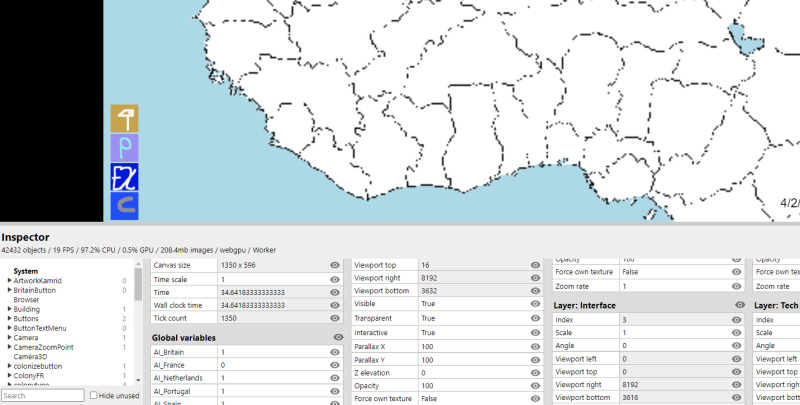Viewport: 800px width, 405px height.
Task: Edit the Time scale value field
Action: click(x=273, y=280)
